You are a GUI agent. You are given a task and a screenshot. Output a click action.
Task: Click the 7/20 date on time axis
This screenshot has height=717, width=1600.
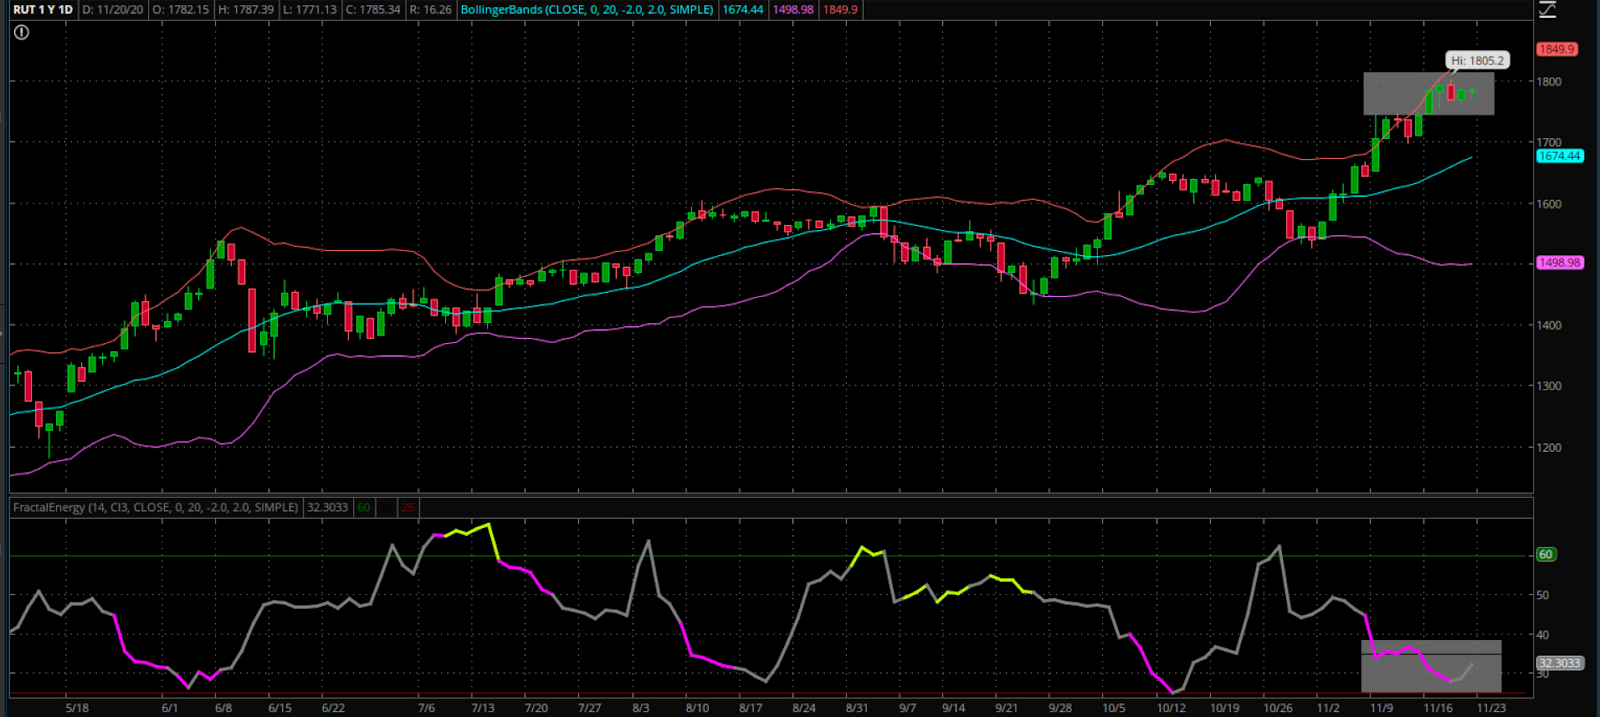tap(536, 708)
